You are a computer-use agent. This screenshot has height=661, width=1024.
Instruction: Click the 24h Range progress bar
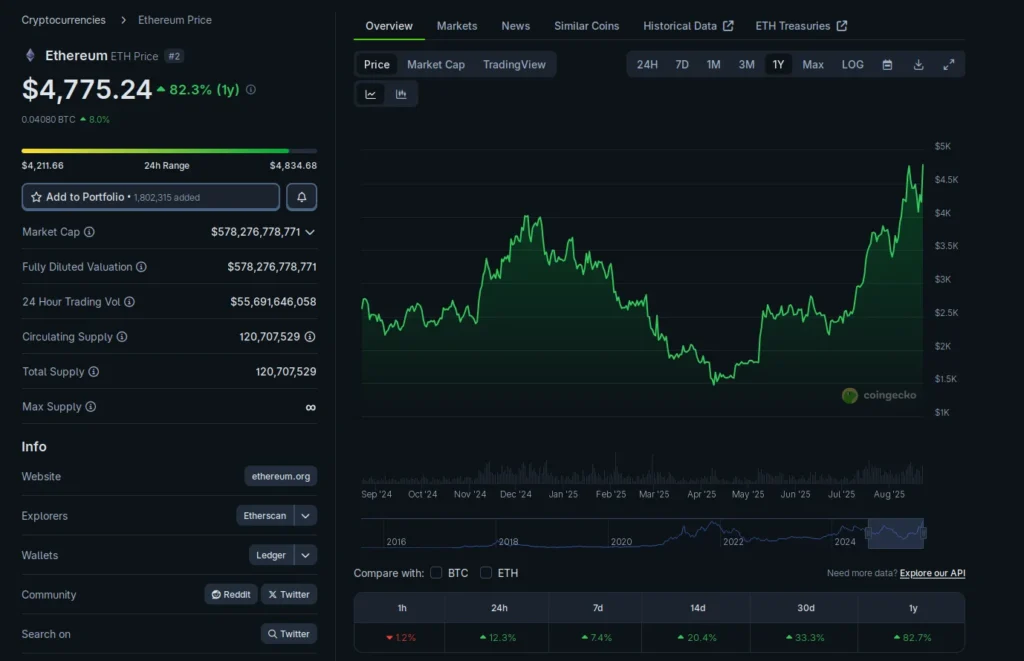click(169, 151)
